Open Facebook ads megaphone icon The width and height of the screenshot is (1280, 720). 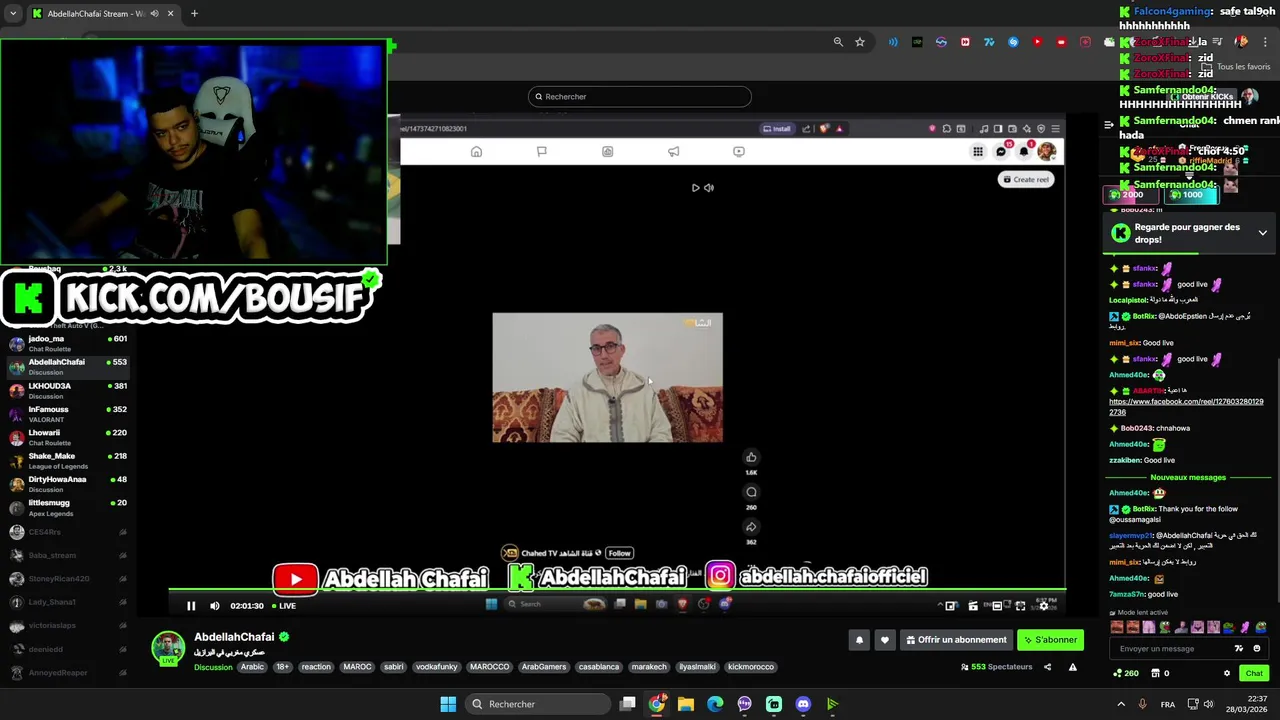pos(673,152)
